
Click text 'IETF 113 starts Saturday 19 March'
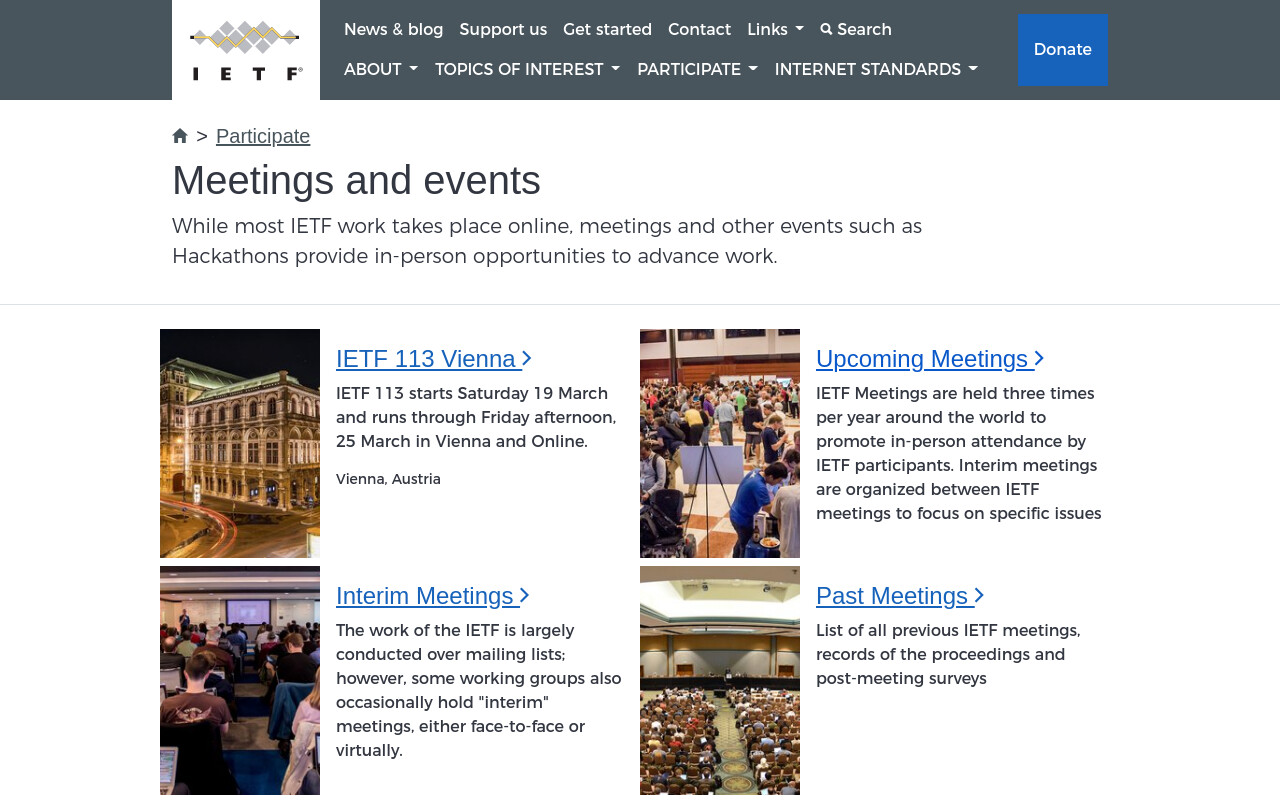click(x=472, y=394)
